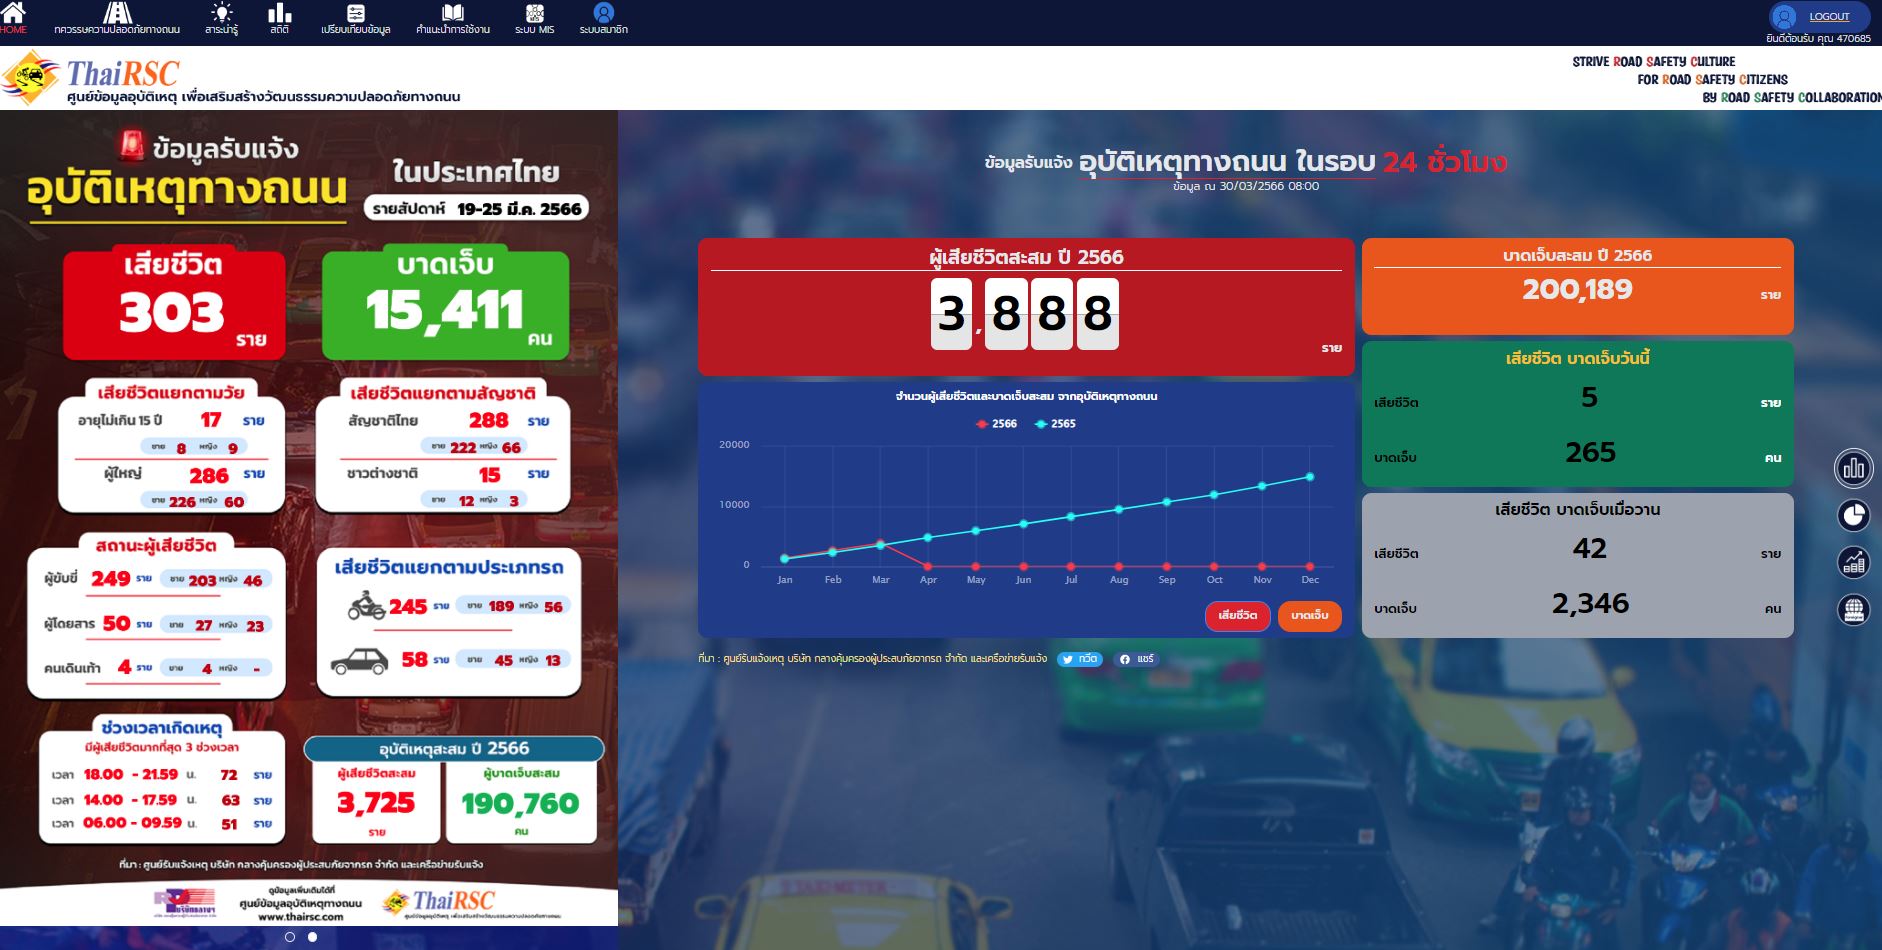Click the growth trend chart side button

click(1853, 562)
